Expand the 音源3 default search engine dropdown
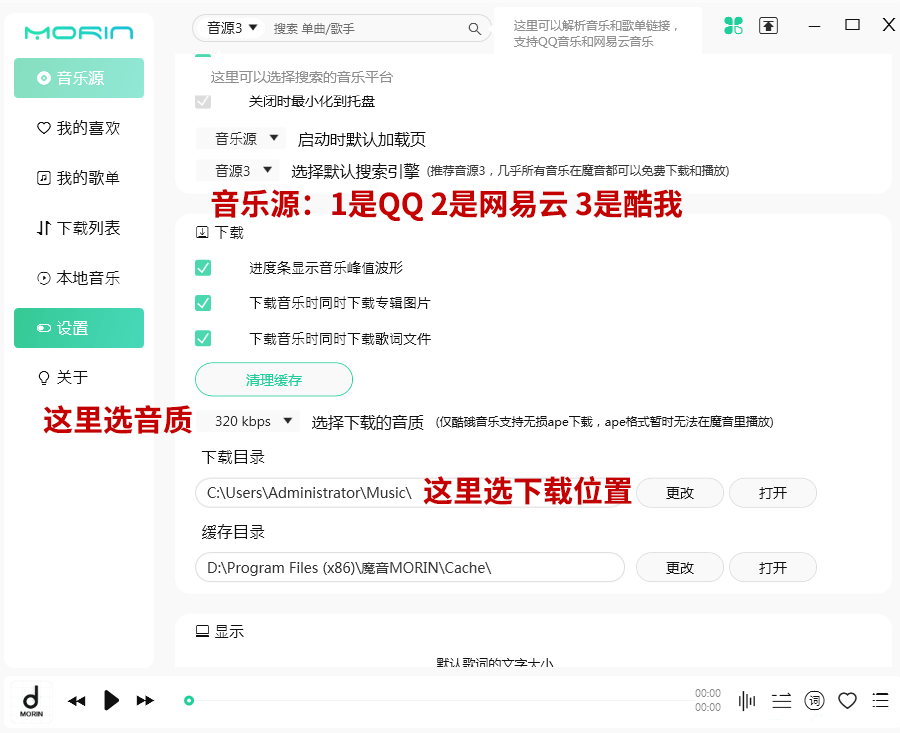Image resolution: width=900 pixels, height=733 pixels. [x=237, y=170]
